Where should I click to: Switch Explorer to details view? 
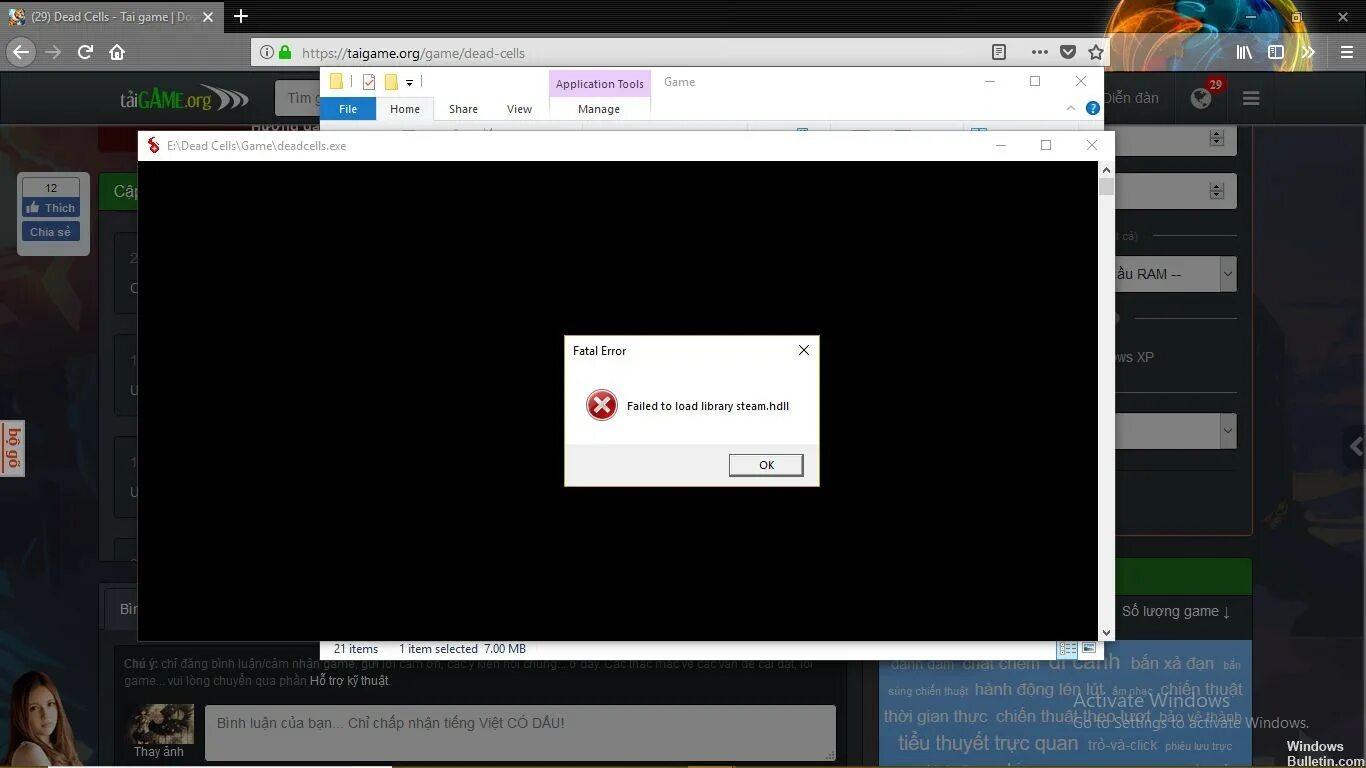[1067, 649]
